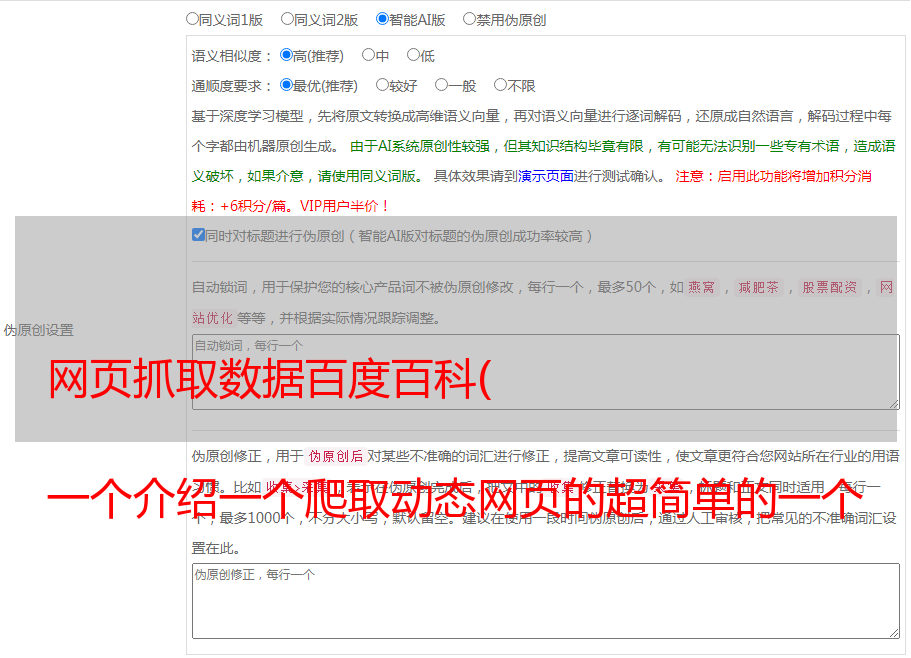The height and width of the screenshot is (658, 911).
Task: Grab the 伪原创修正 textarea resize handle
Action: (894, 633)
